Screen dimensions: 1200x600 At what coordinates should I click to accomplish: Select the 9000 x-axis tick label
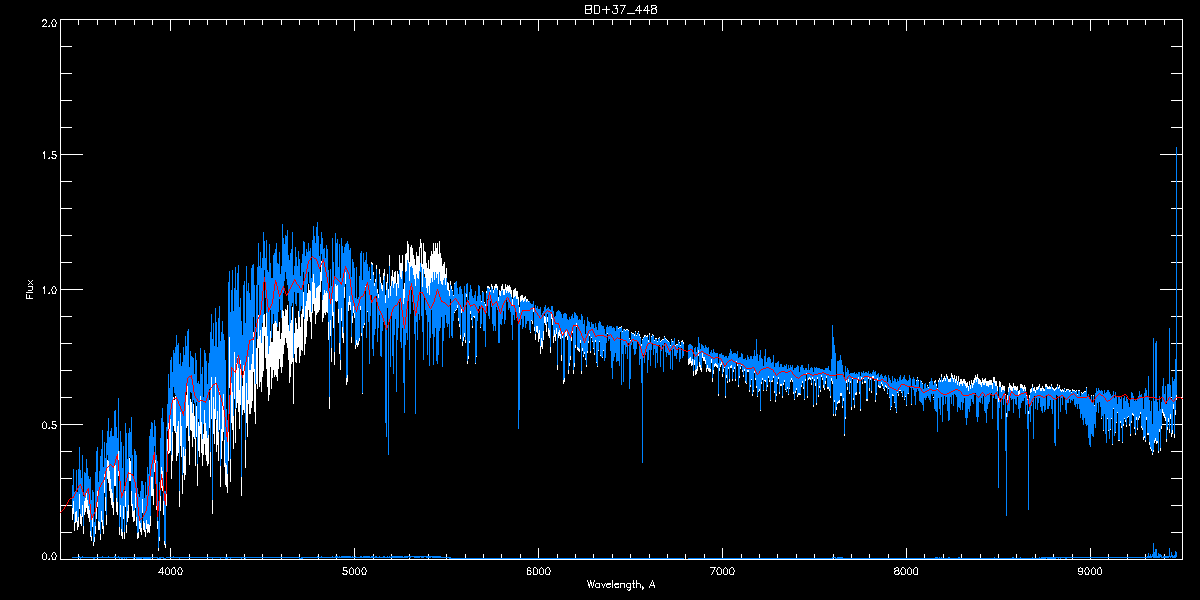pos(1090,572)
